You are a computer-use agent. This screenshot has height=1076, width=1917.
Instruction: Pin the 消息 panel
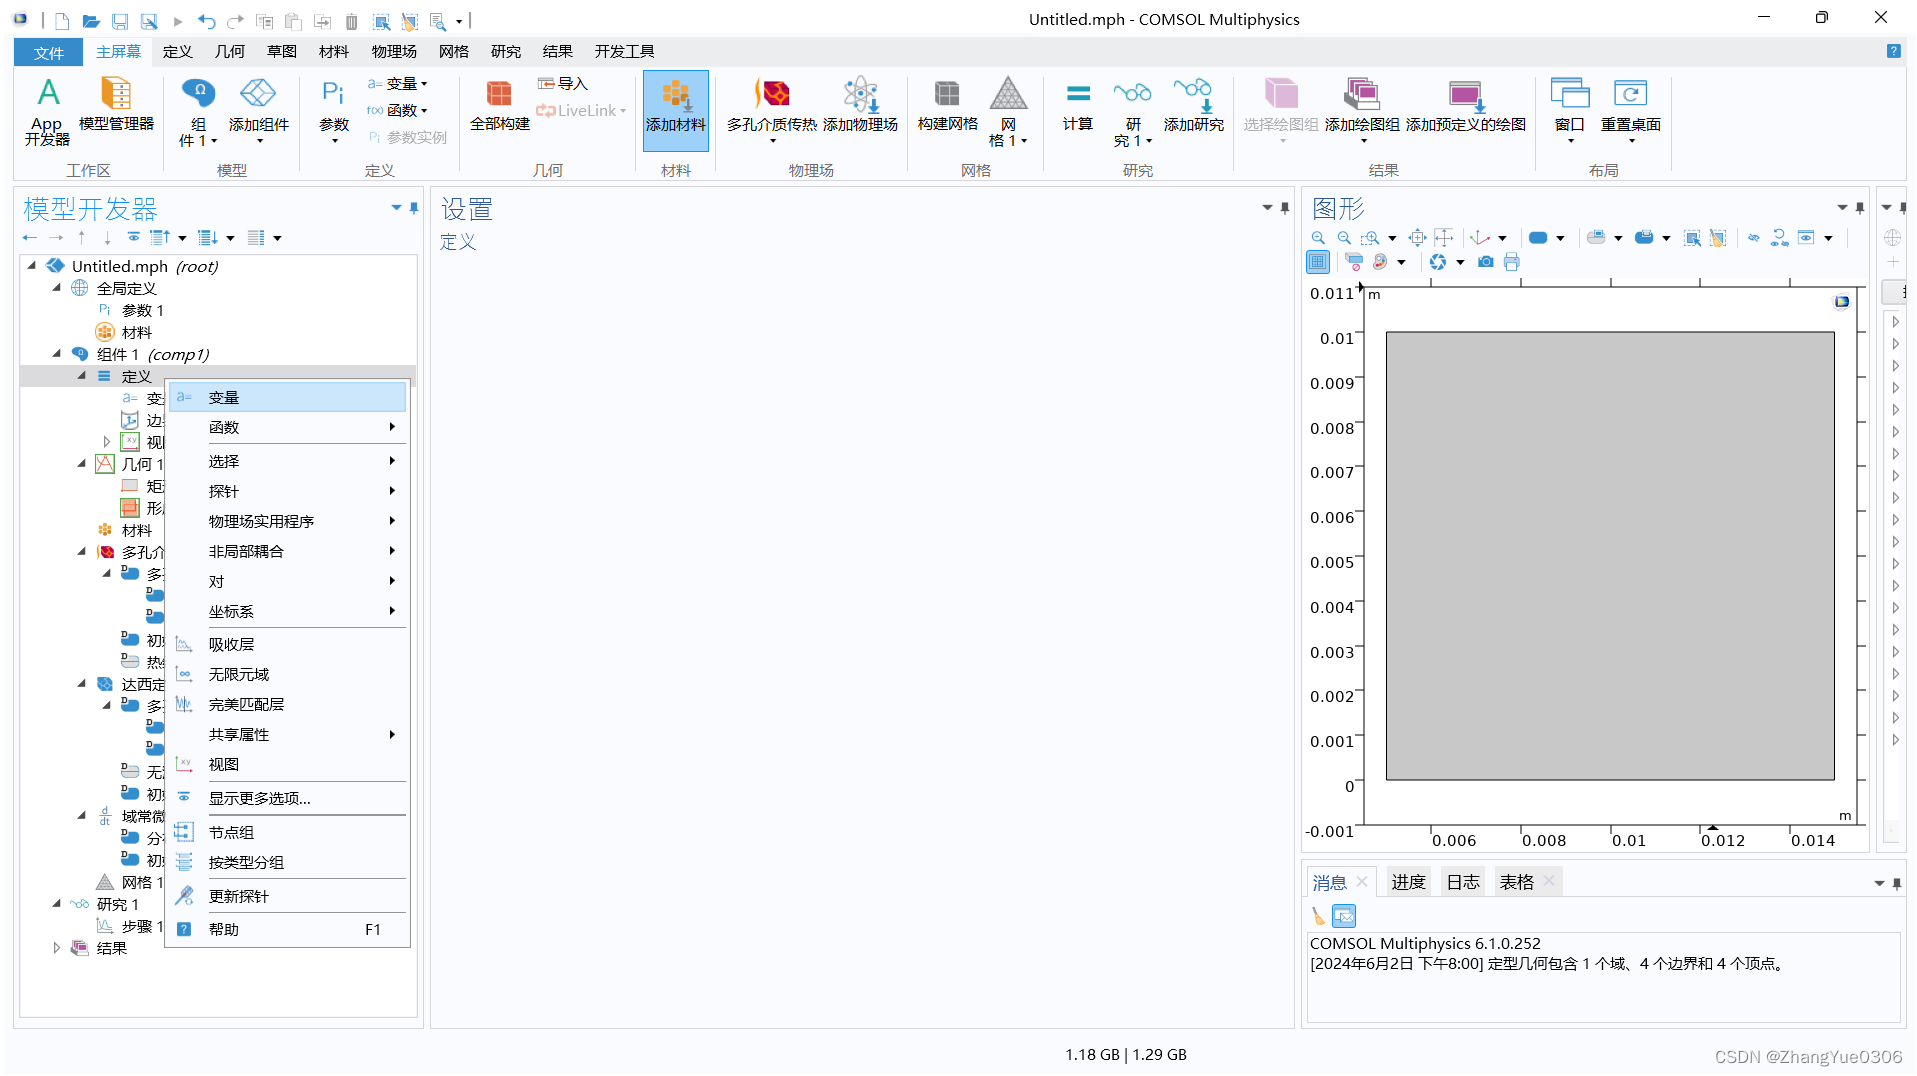[1897, 884]
